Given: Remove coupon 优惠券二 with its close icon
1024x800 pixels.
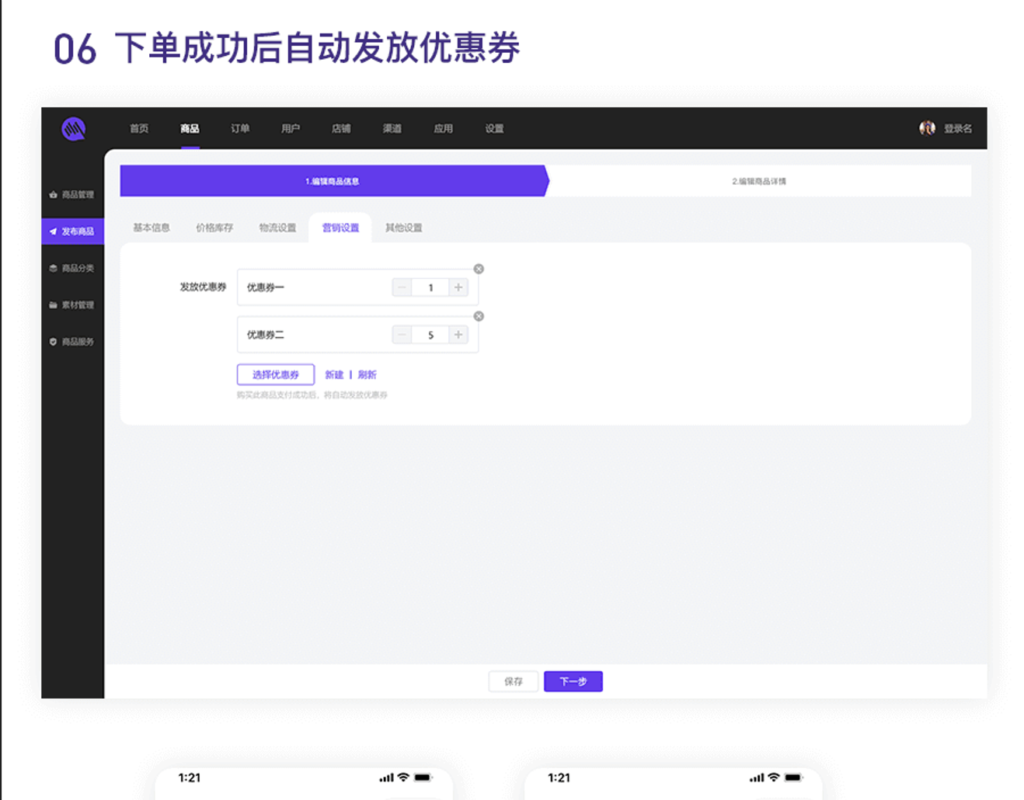Looking at the screenshot, I should (478, 315).
